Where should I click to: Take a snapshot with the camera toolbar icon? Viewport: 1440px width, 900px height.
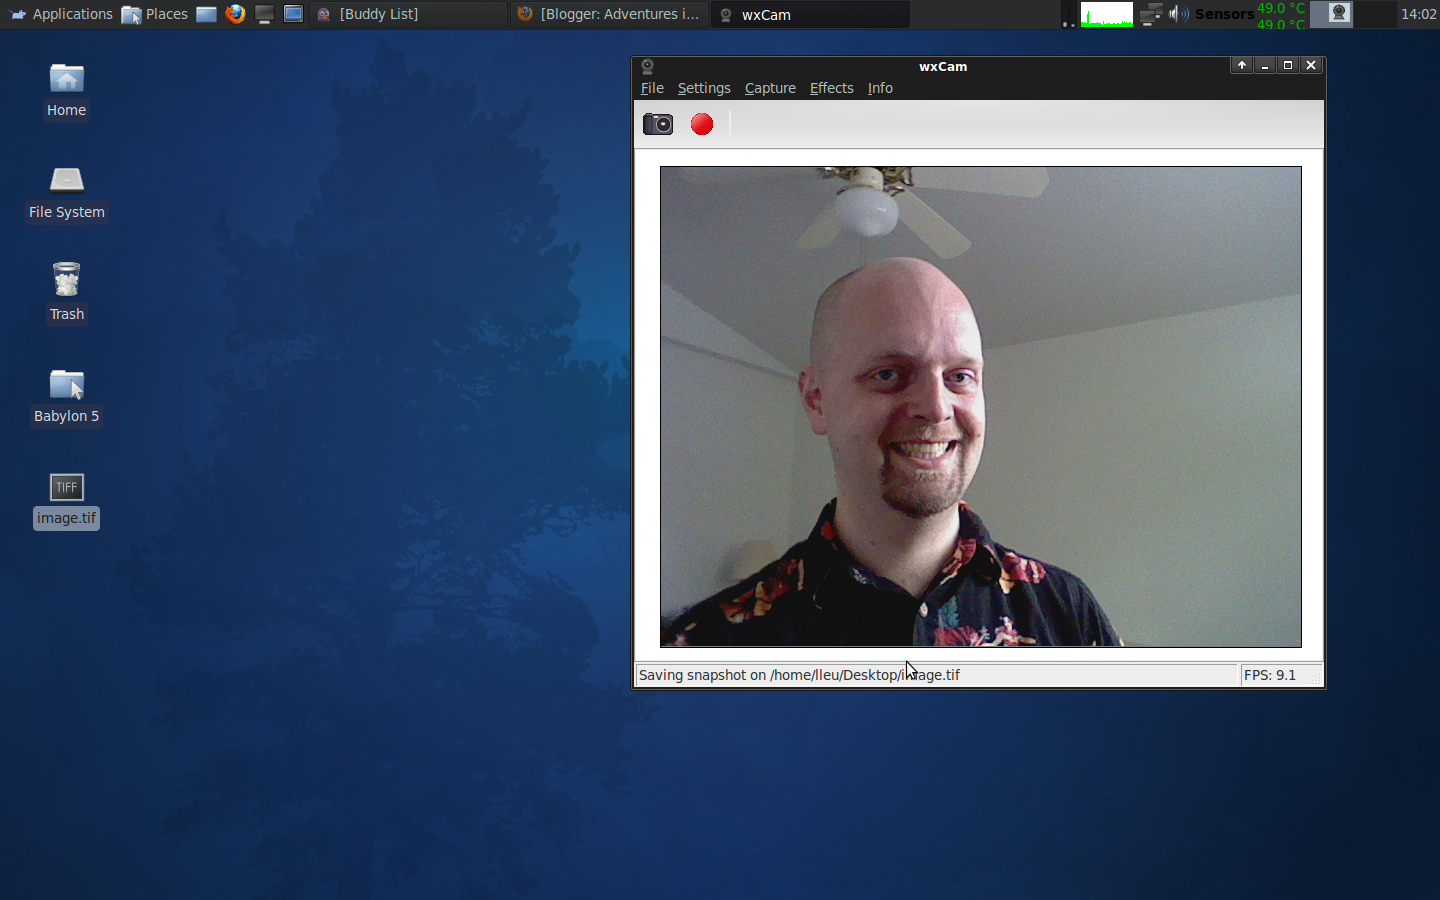point(657,124)
